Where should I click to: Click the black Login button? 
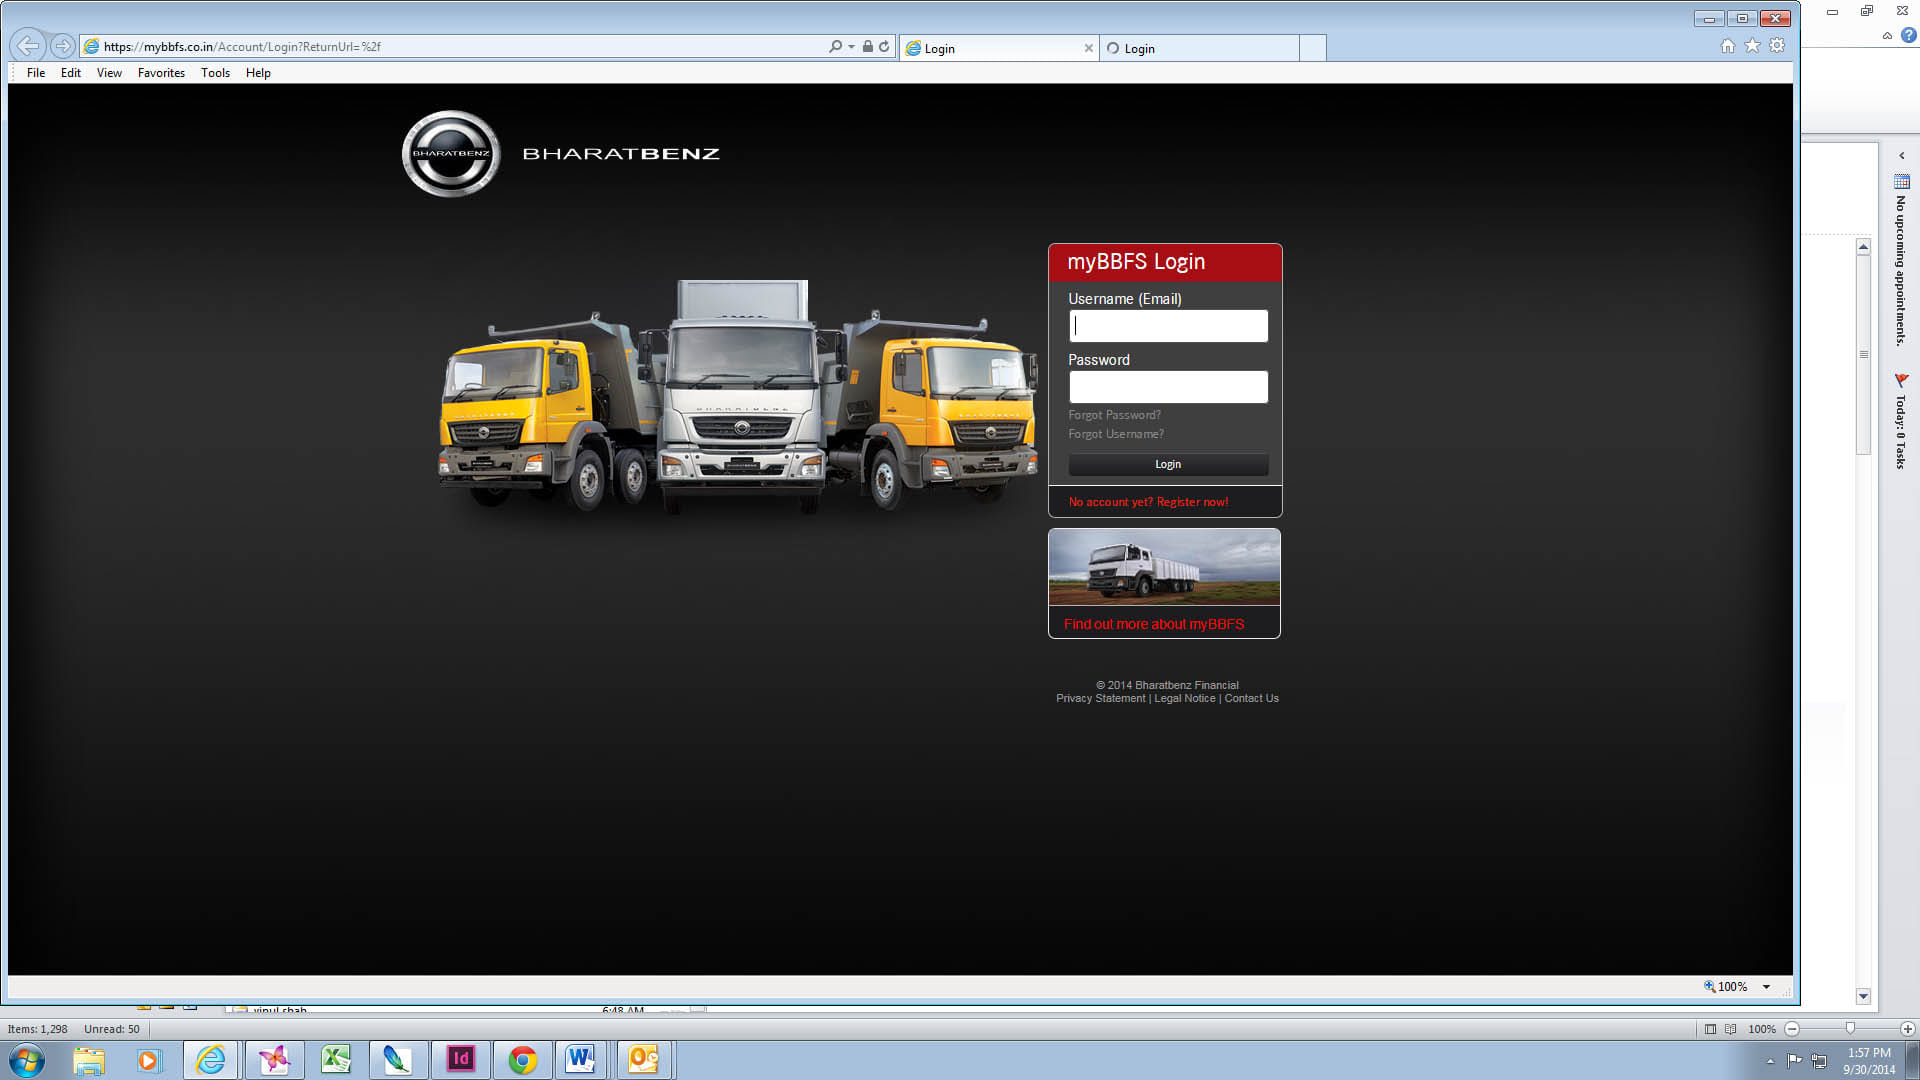tap(1168, 465)
